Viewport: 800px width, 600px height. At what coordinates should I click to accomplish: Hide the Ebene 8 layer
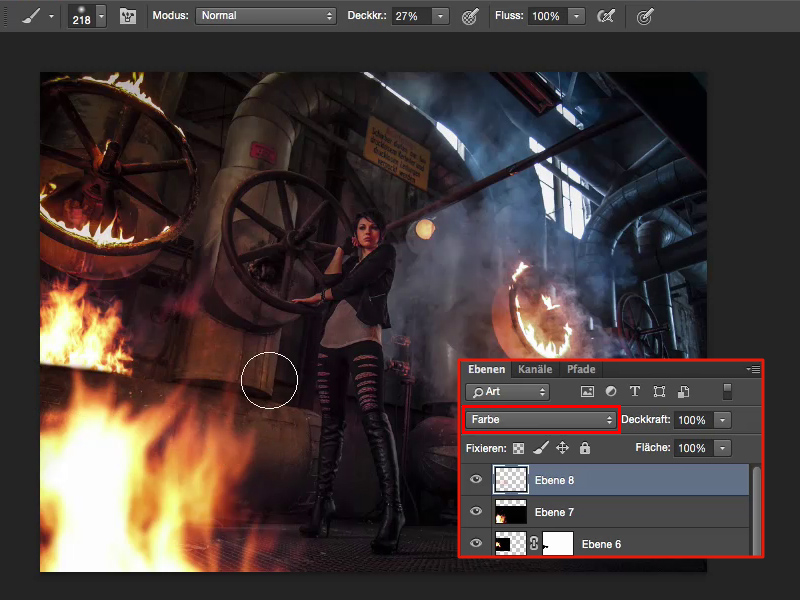click(476, 480)
